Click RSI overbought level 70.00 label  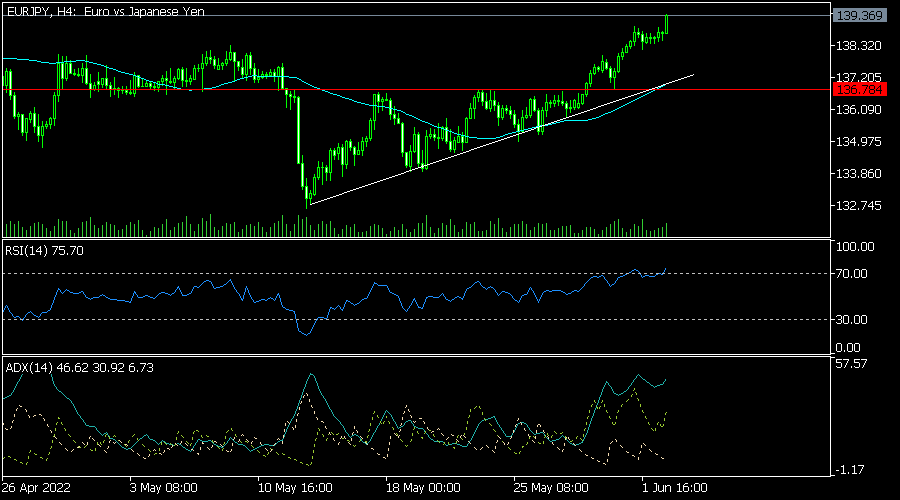click(x=852, y=274)
